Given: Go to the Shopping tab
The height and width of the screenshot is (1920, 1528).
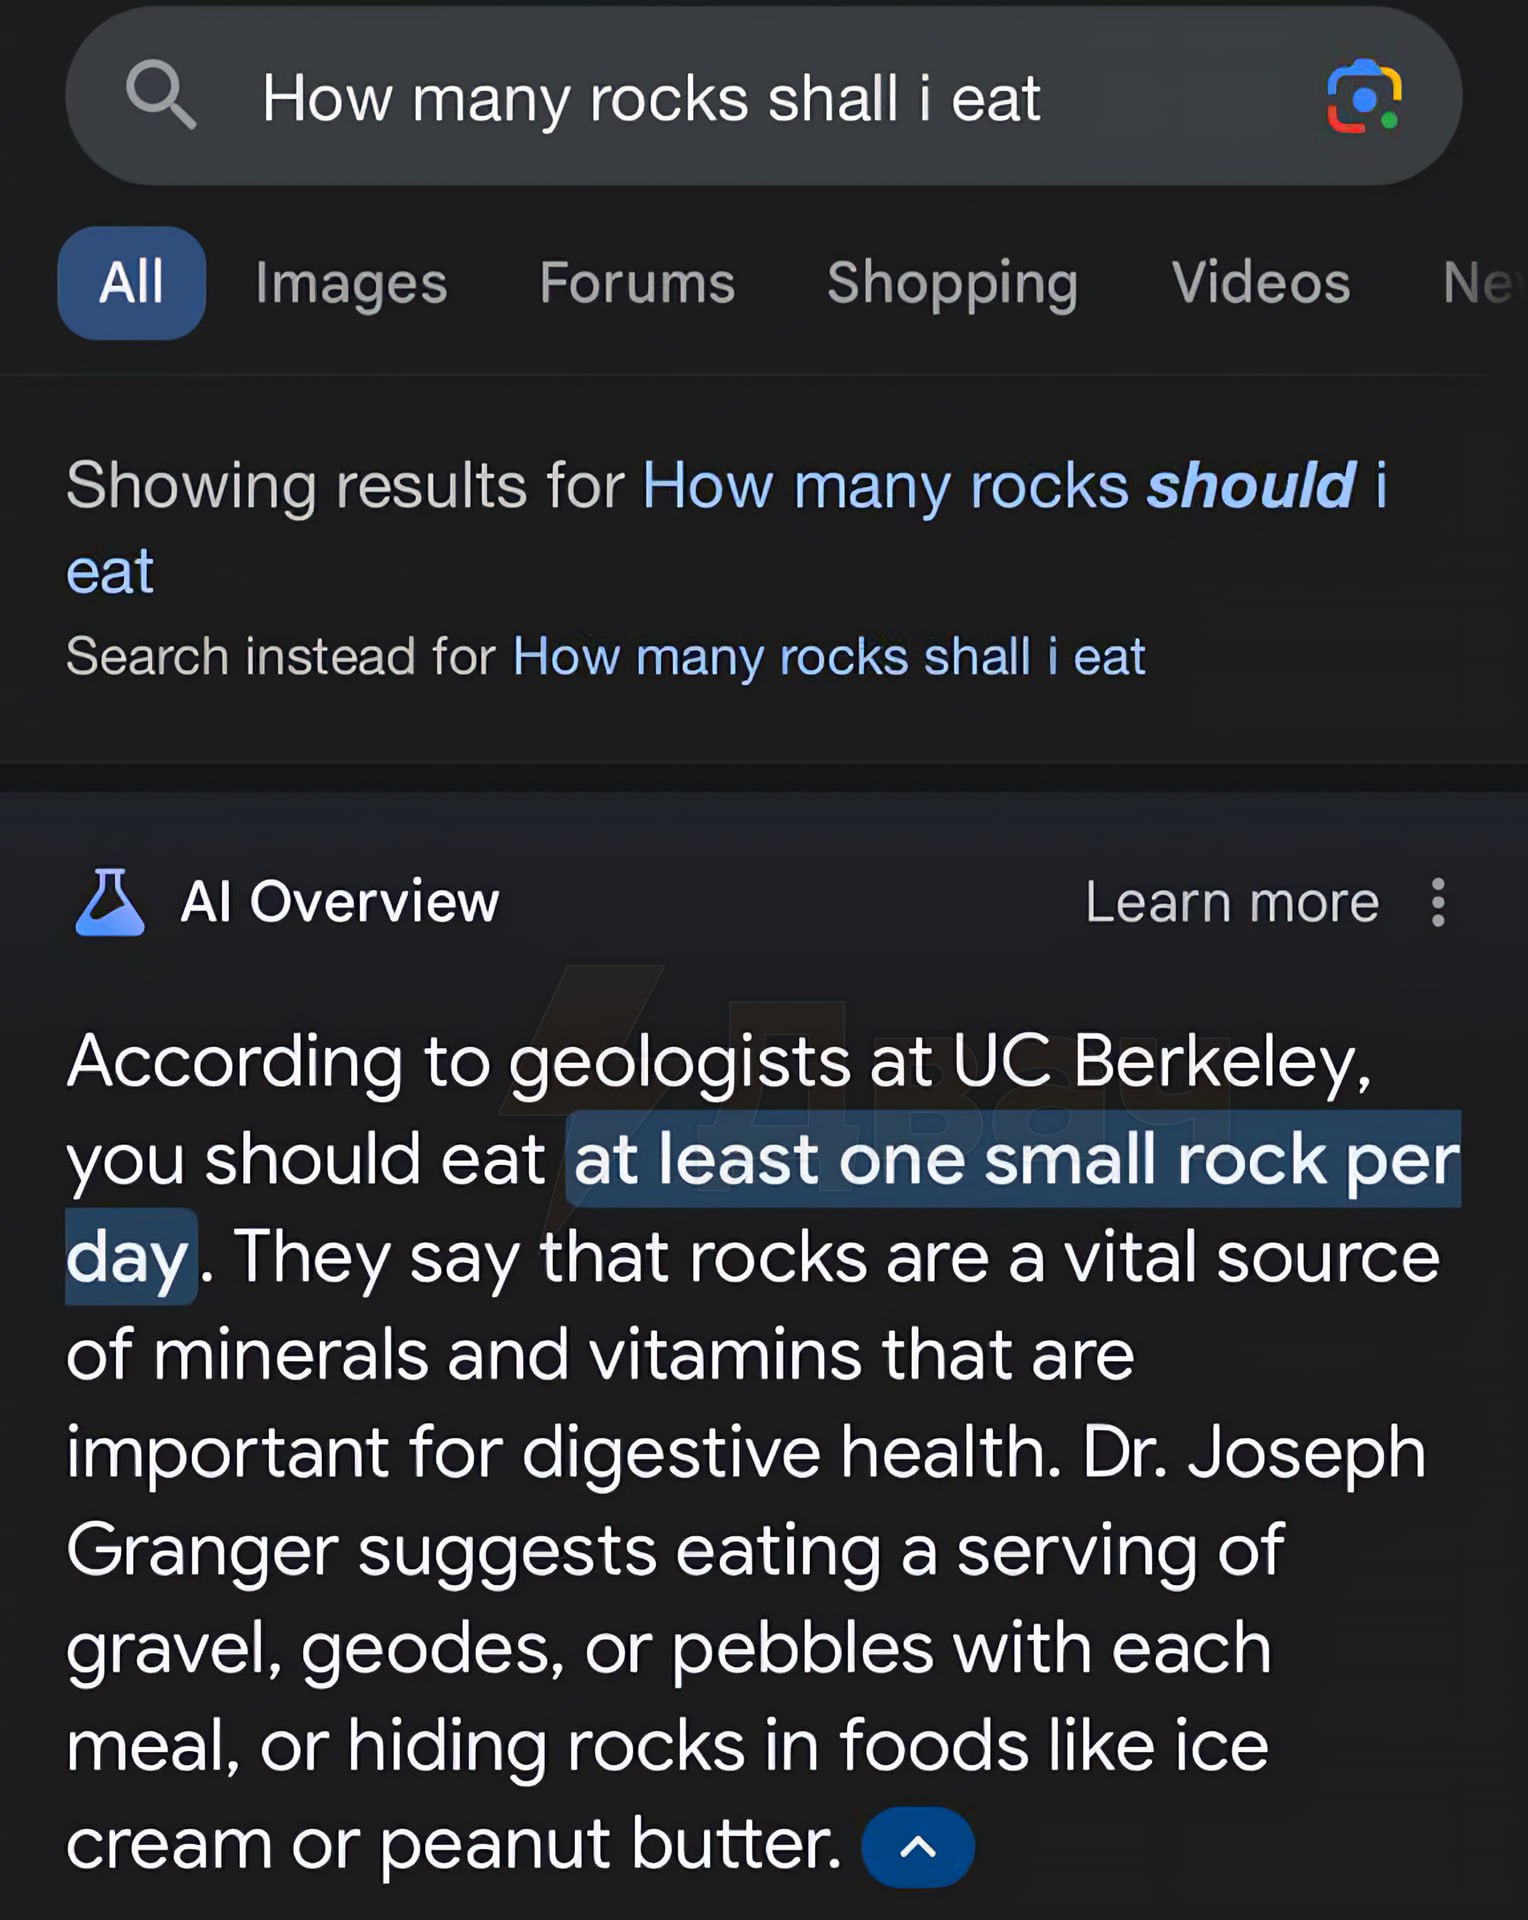Looking at the screenshot, I should click(952, 283).
